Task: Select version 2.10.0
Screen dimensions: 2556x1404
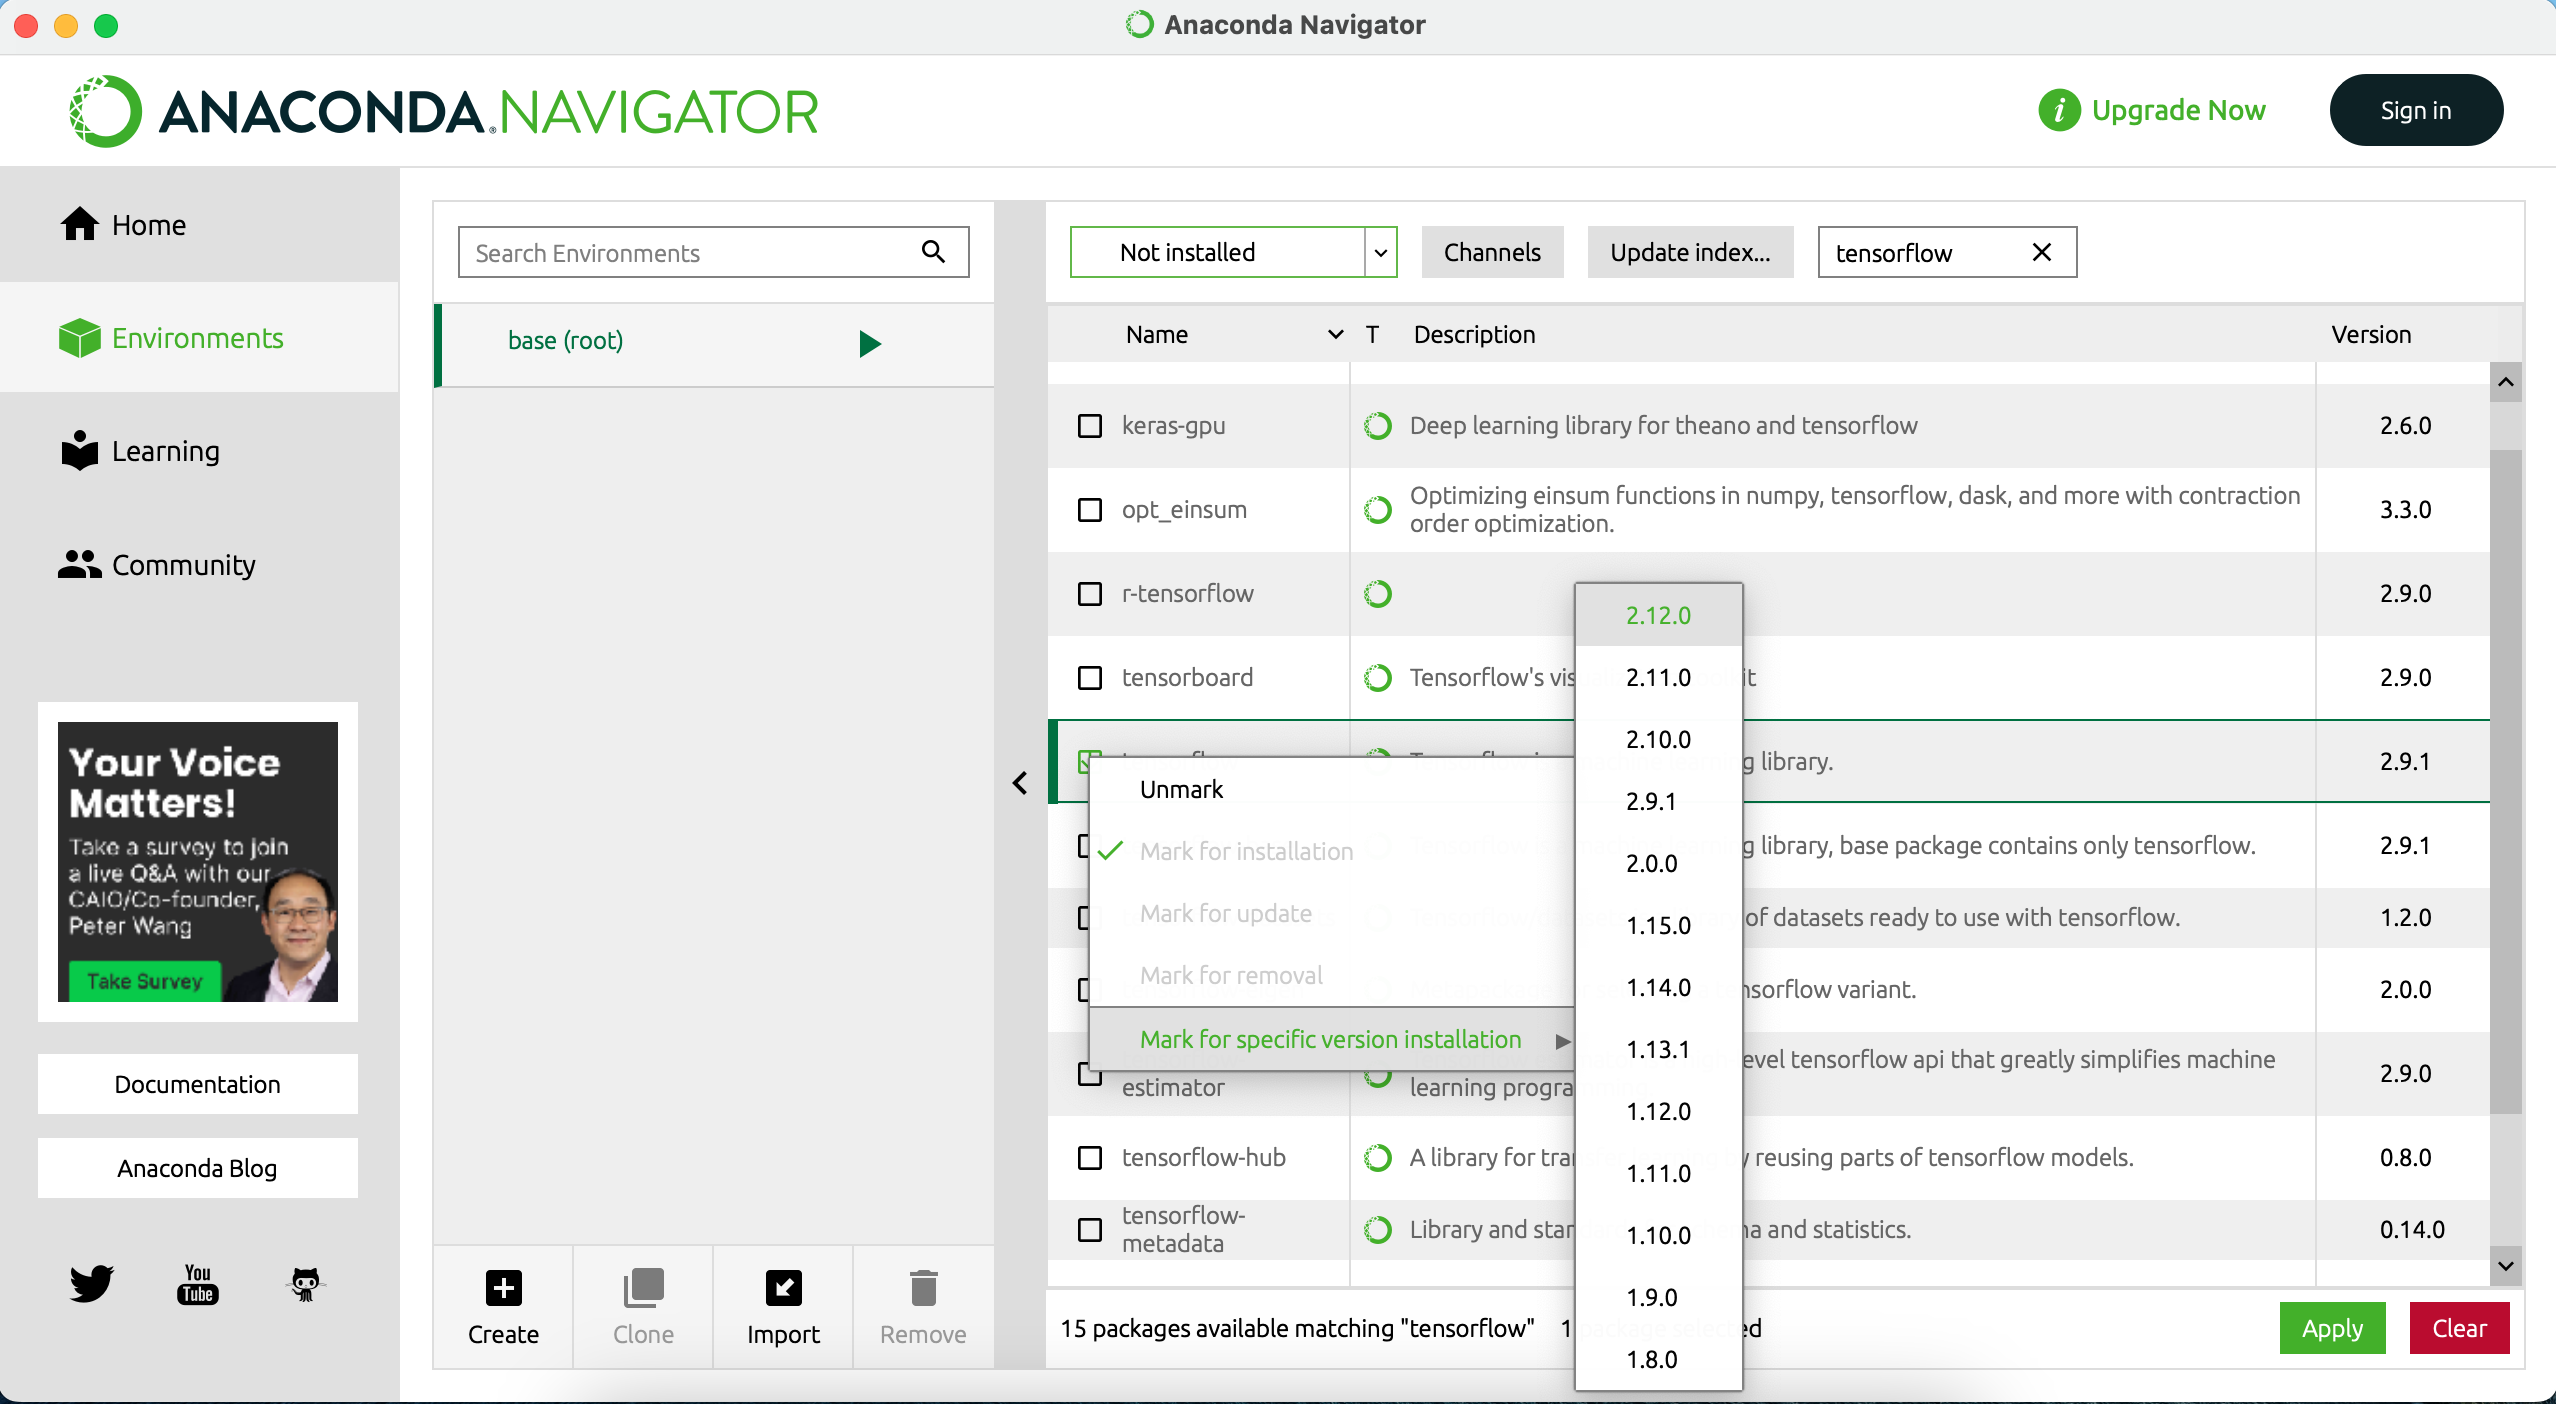Action: click(x=1658, y=739)
